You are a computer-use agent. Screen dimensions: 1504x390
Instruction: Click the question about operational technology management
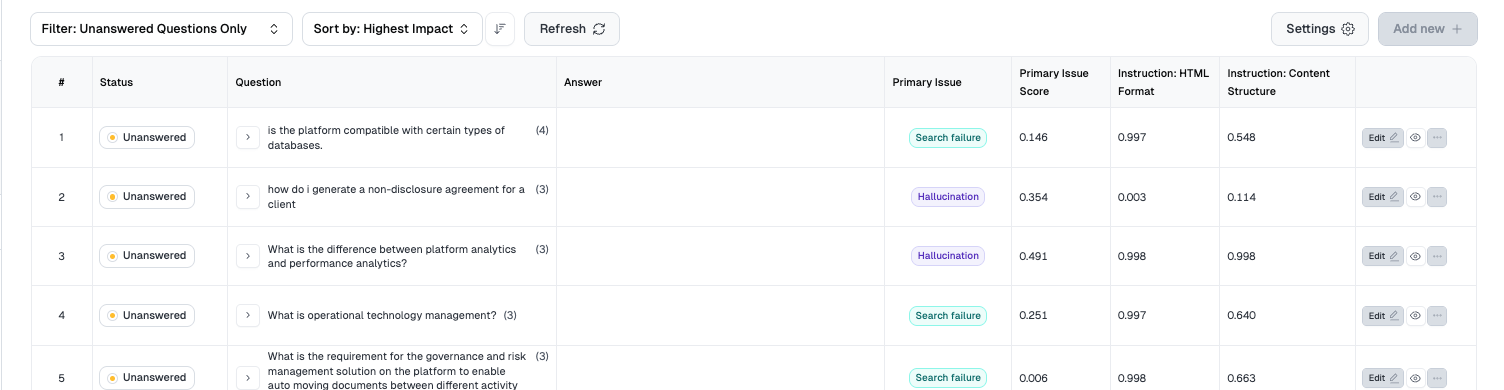(382, 316)
